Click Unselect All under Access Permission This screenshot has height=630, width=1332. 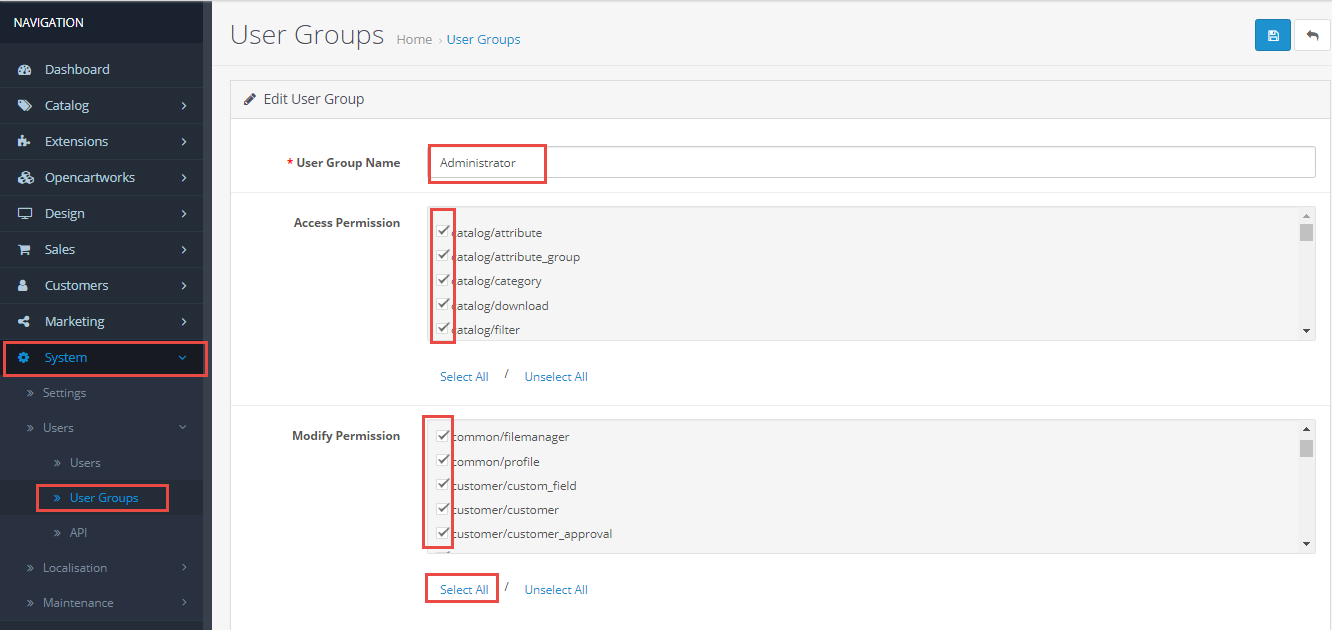[x=556, y=377]
